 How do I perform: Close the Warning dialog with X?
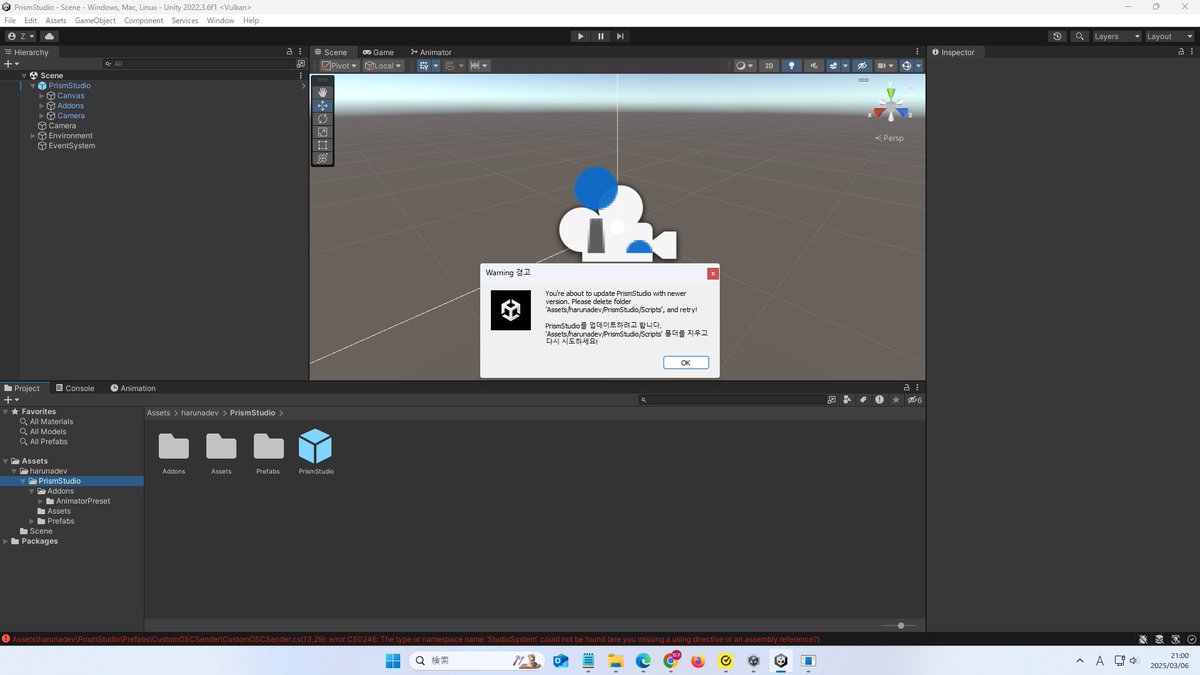tap(713, 273)
